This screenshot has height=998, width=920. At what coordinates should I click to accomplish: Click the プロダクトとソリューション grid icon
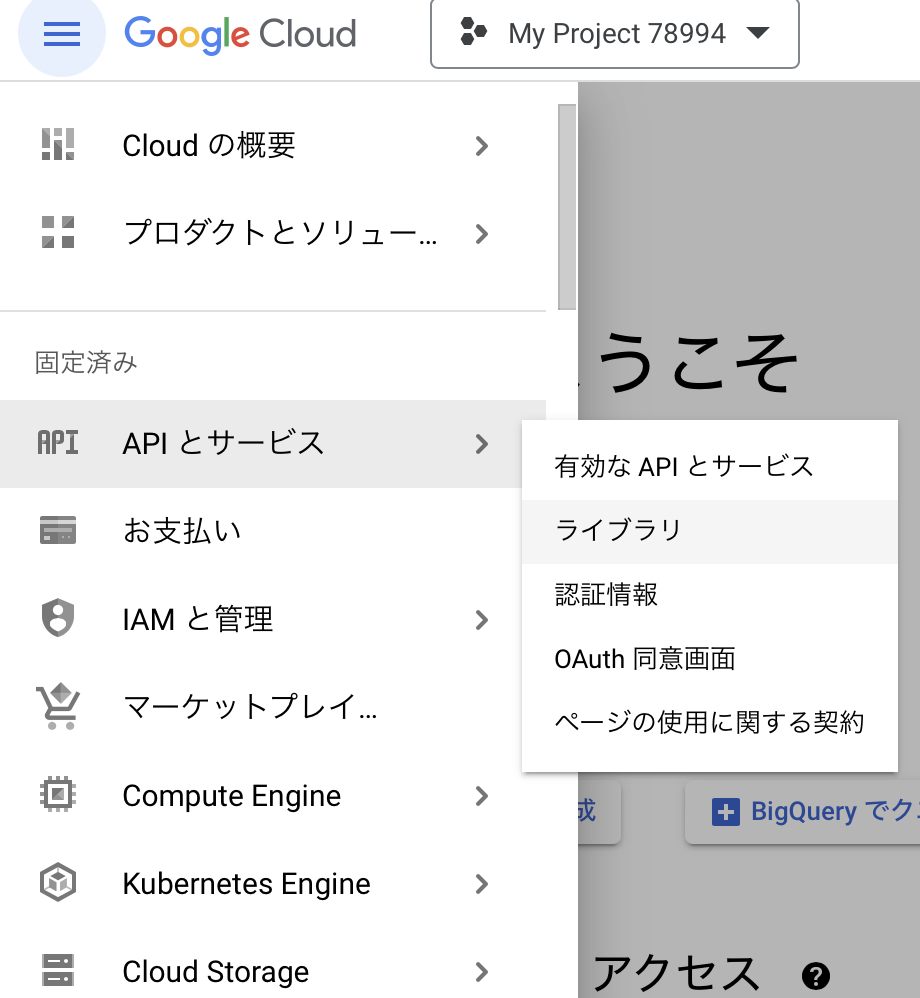point(58,232)
